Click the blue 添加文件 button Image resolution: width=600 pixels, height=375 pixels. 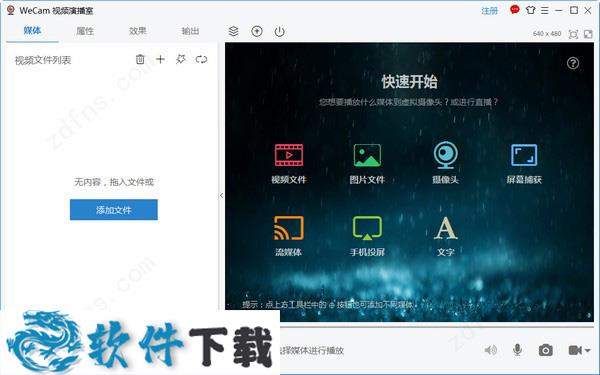pos(114,210)
